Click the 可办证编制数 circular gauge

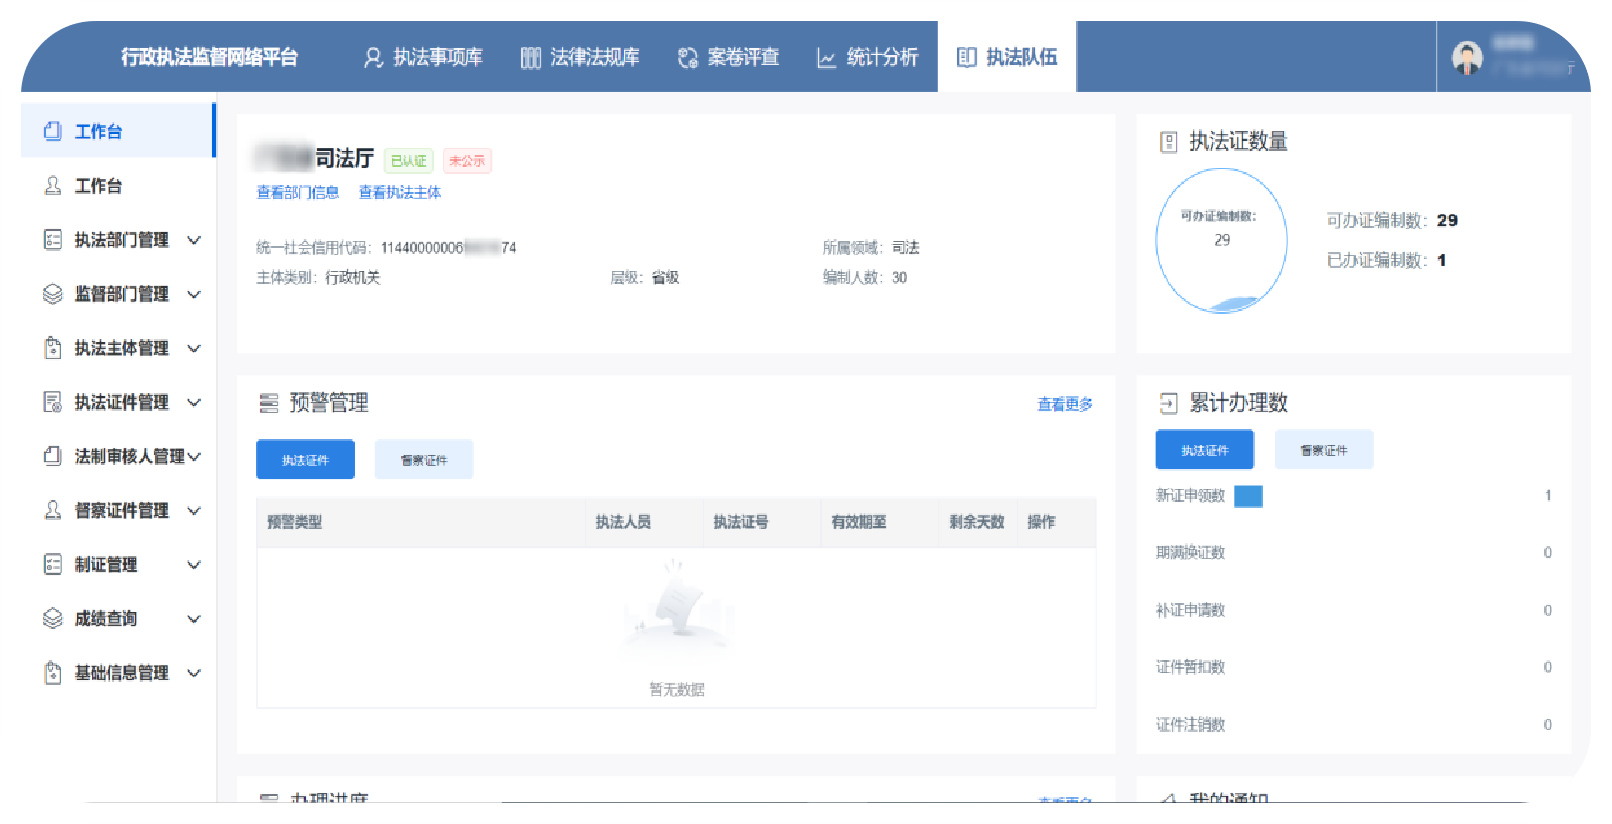pos(1221,240)
